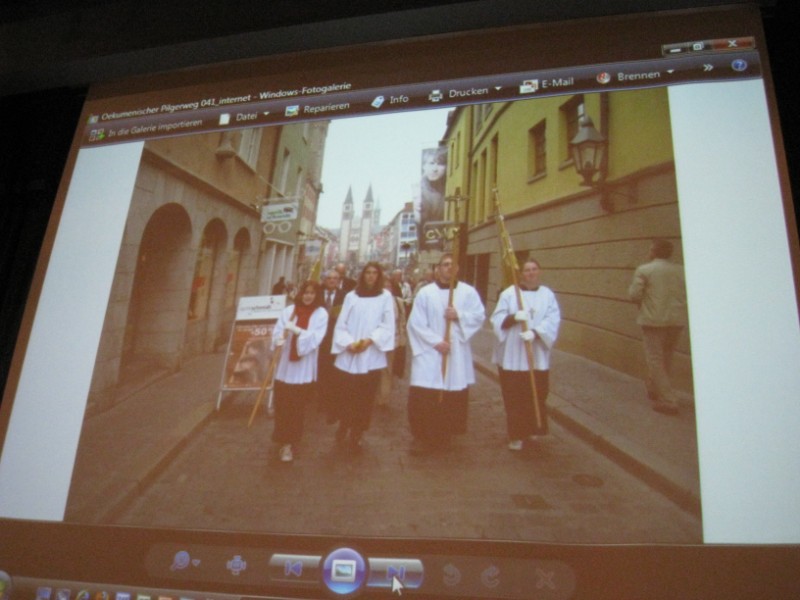Open the Reparieren editing panel
The width and height of the screenshot is (800, 600).
318,108
